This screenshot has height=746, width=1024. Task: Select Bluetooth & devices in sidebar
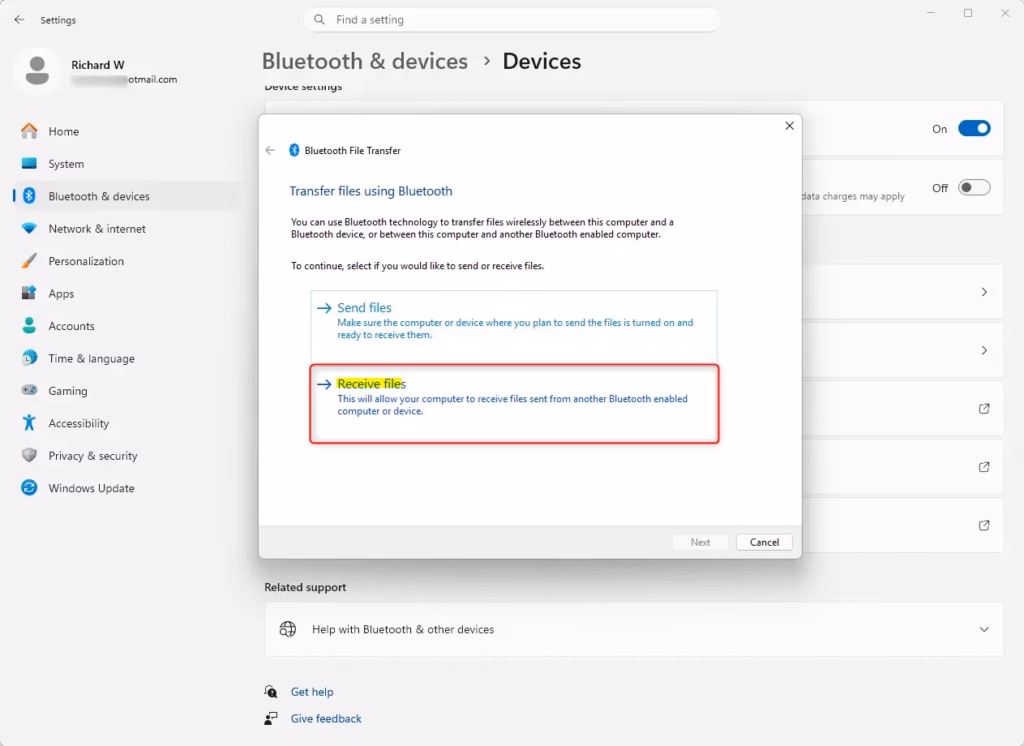click(99, 196)
